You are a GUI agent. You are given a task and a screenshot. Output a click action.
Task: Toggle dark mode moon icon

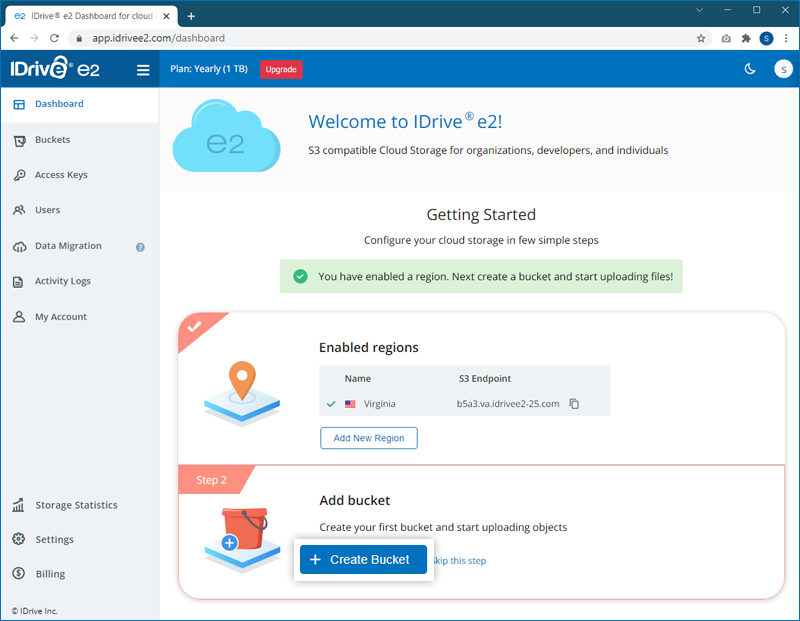pos(750,69)
